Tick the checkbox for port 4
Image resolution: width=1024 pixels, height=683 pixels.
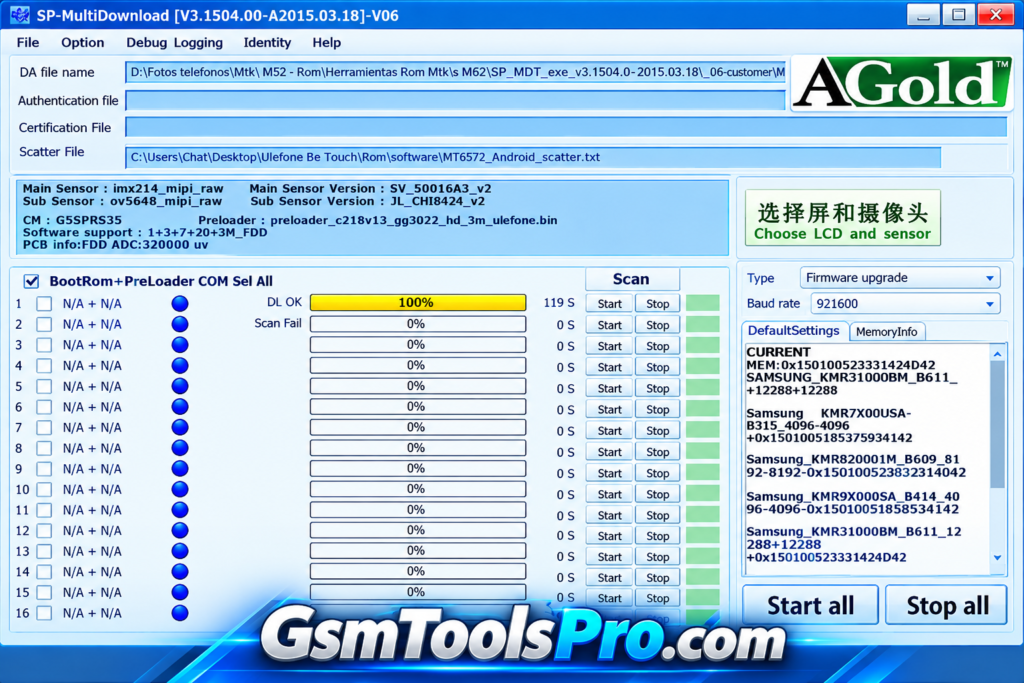[44, 366]
